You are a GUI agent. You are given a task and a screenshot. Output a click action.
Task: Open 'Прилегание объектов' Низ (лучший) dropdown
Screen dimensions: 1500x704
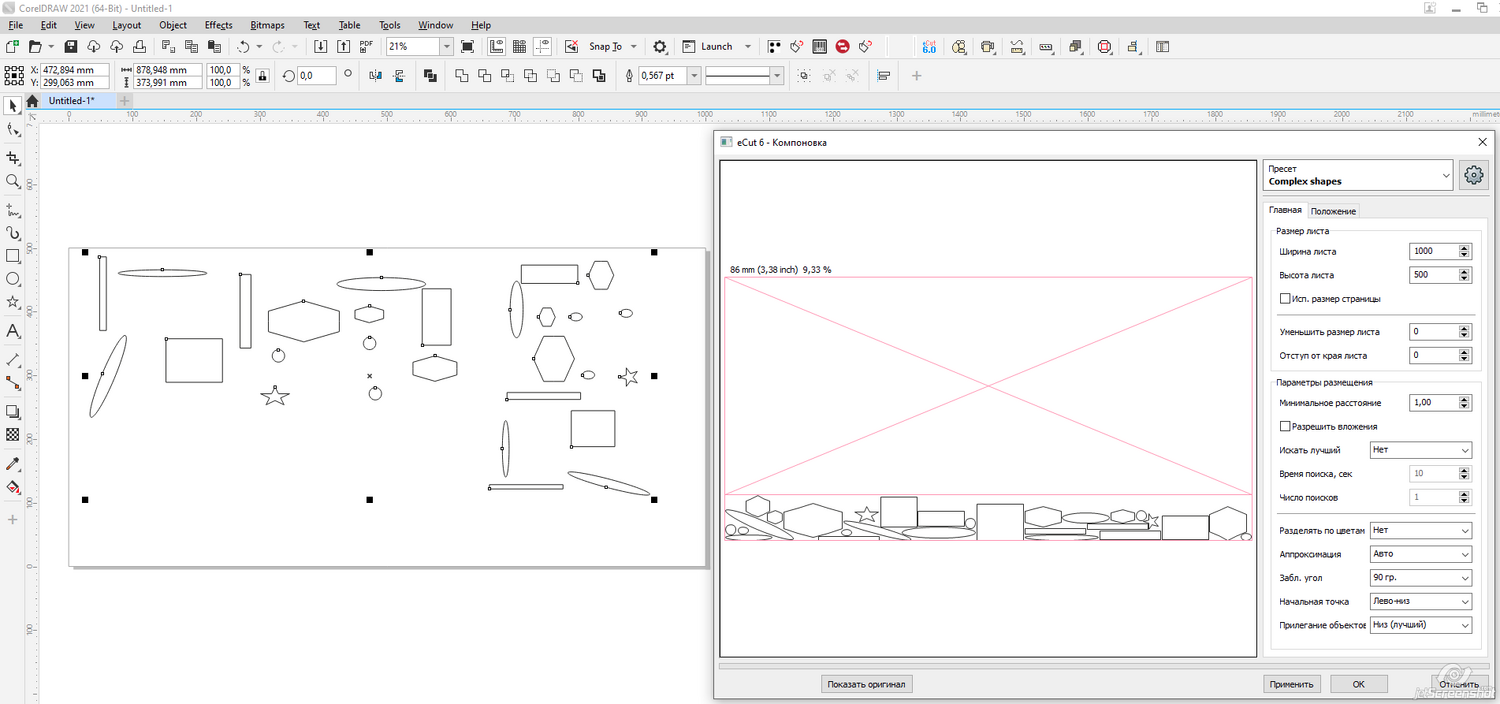[1421, 625]
